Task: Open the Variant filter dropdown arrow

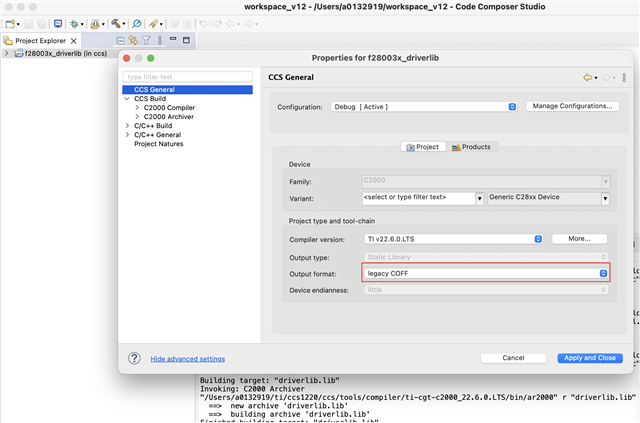Action: click(x=480, y=199)
